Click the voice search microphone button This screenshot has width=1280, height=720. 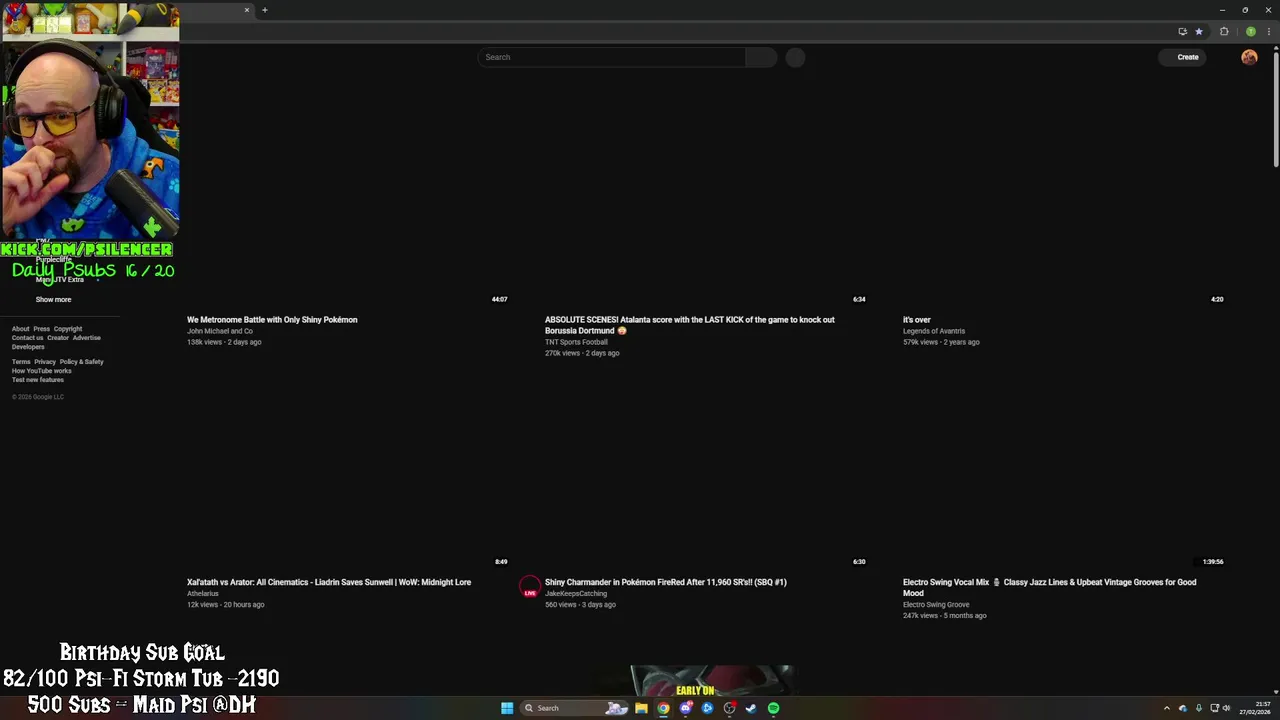click(x=795, y=57)
